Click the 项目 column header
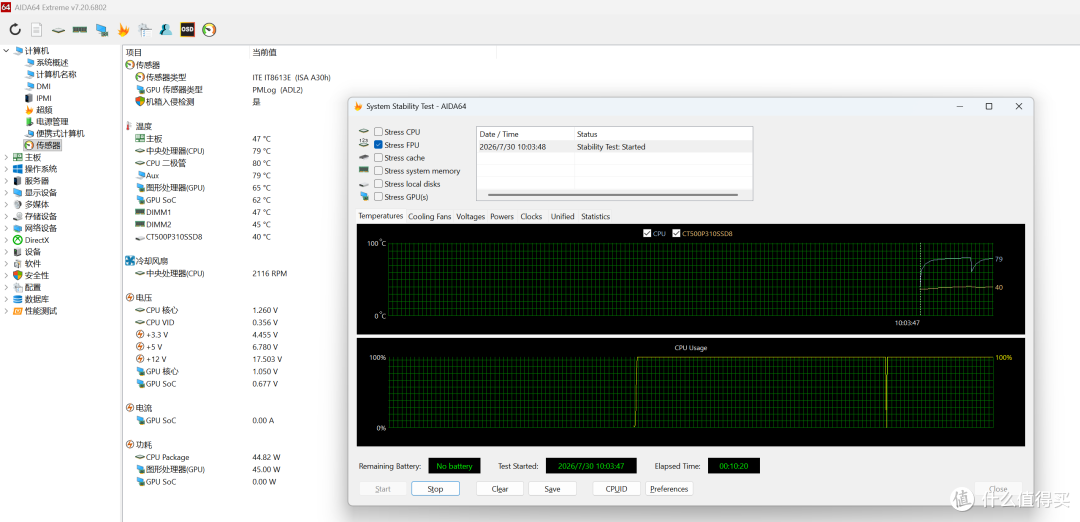Screen dimensions: 1080x522 (x=186, y=52)
